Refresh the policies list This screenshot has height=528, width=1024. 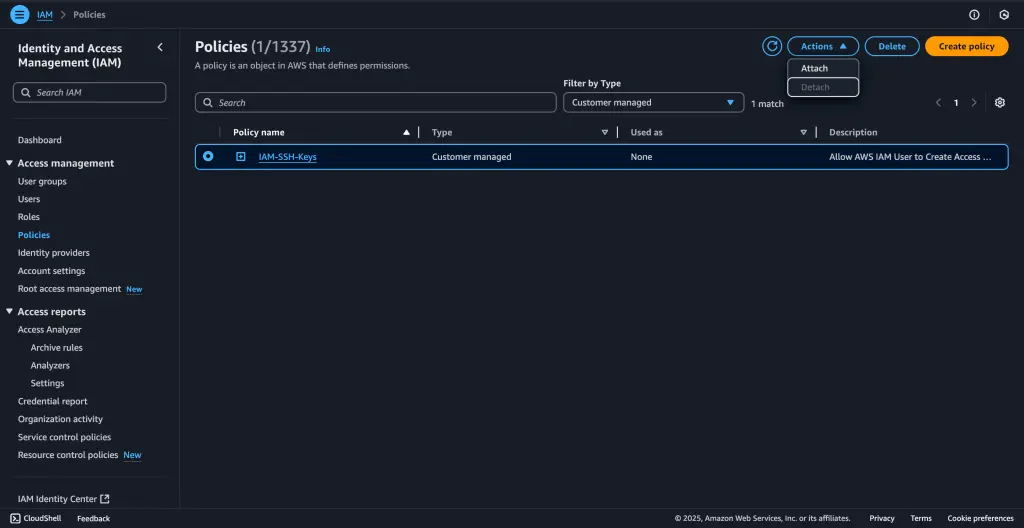(x=772, y=46)
